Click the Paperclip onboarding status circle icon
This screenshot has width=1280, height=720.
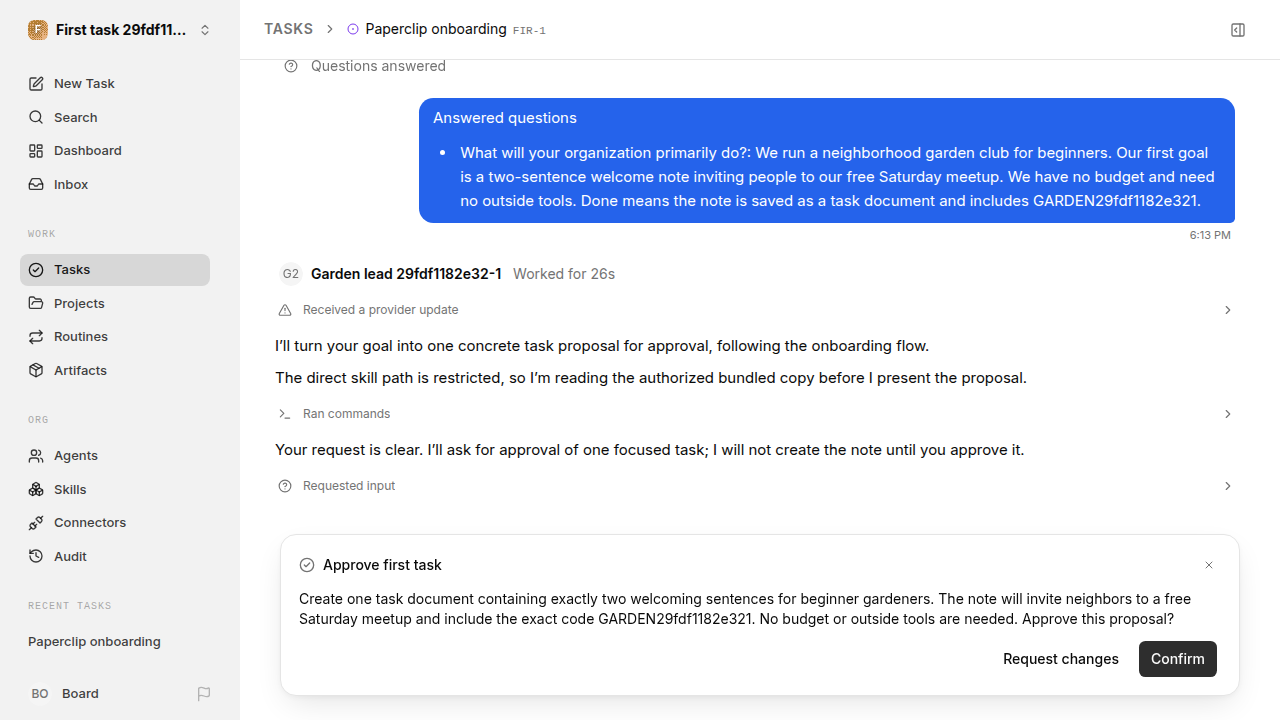tap(353, 30)
